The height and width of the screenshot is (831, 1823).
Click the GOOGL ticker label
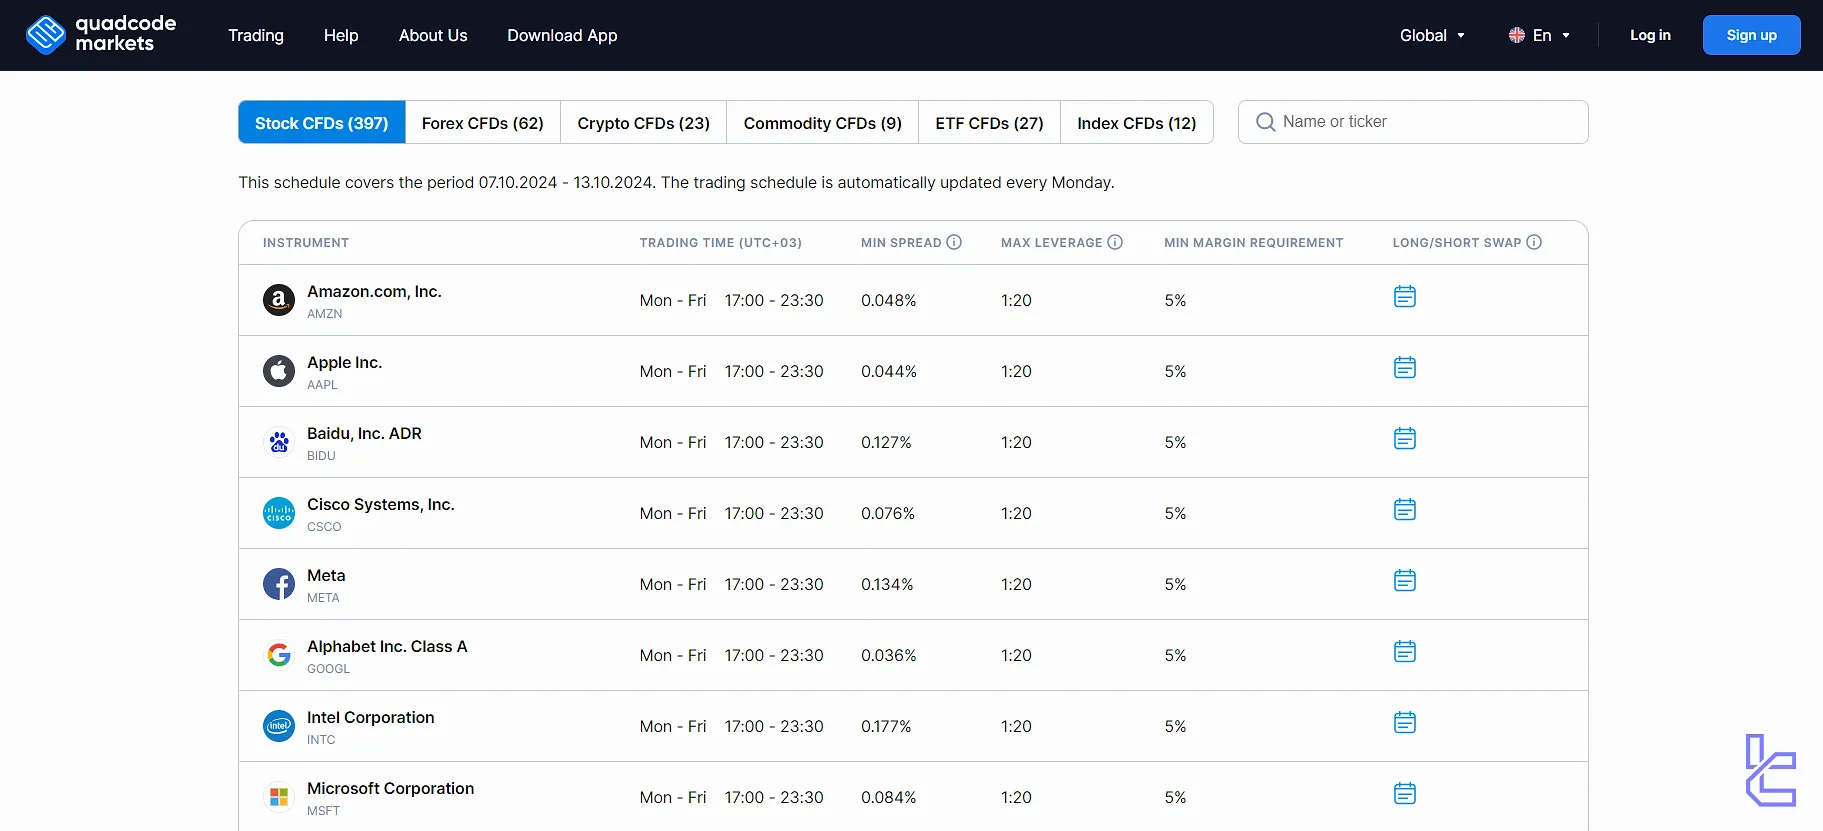[328, 669]
